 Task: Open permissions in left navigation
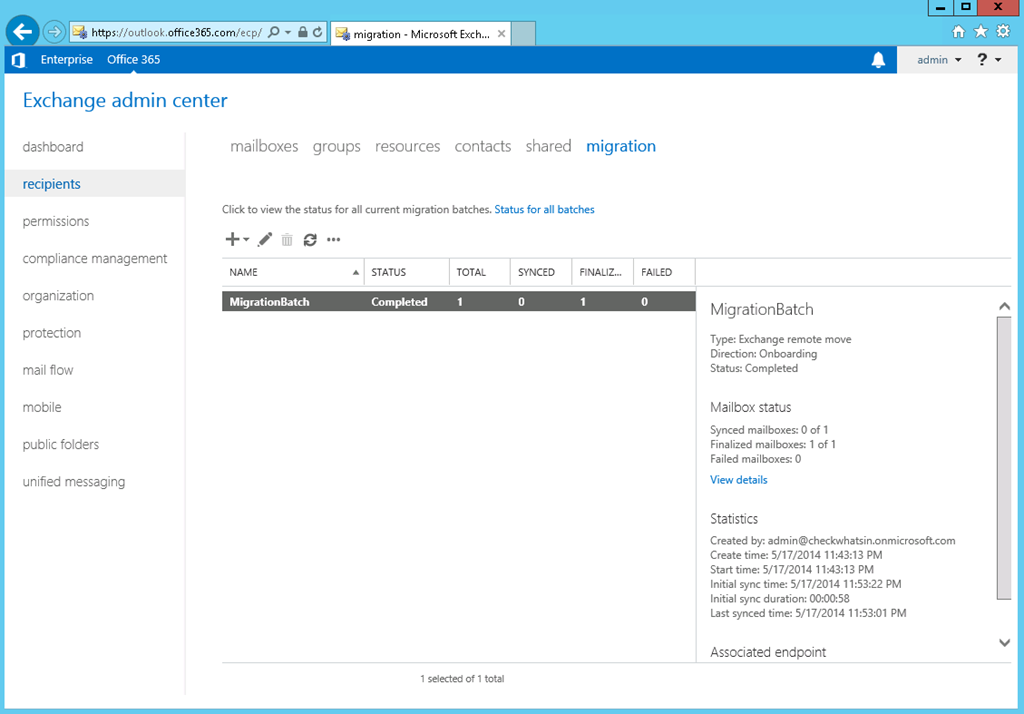56,221
